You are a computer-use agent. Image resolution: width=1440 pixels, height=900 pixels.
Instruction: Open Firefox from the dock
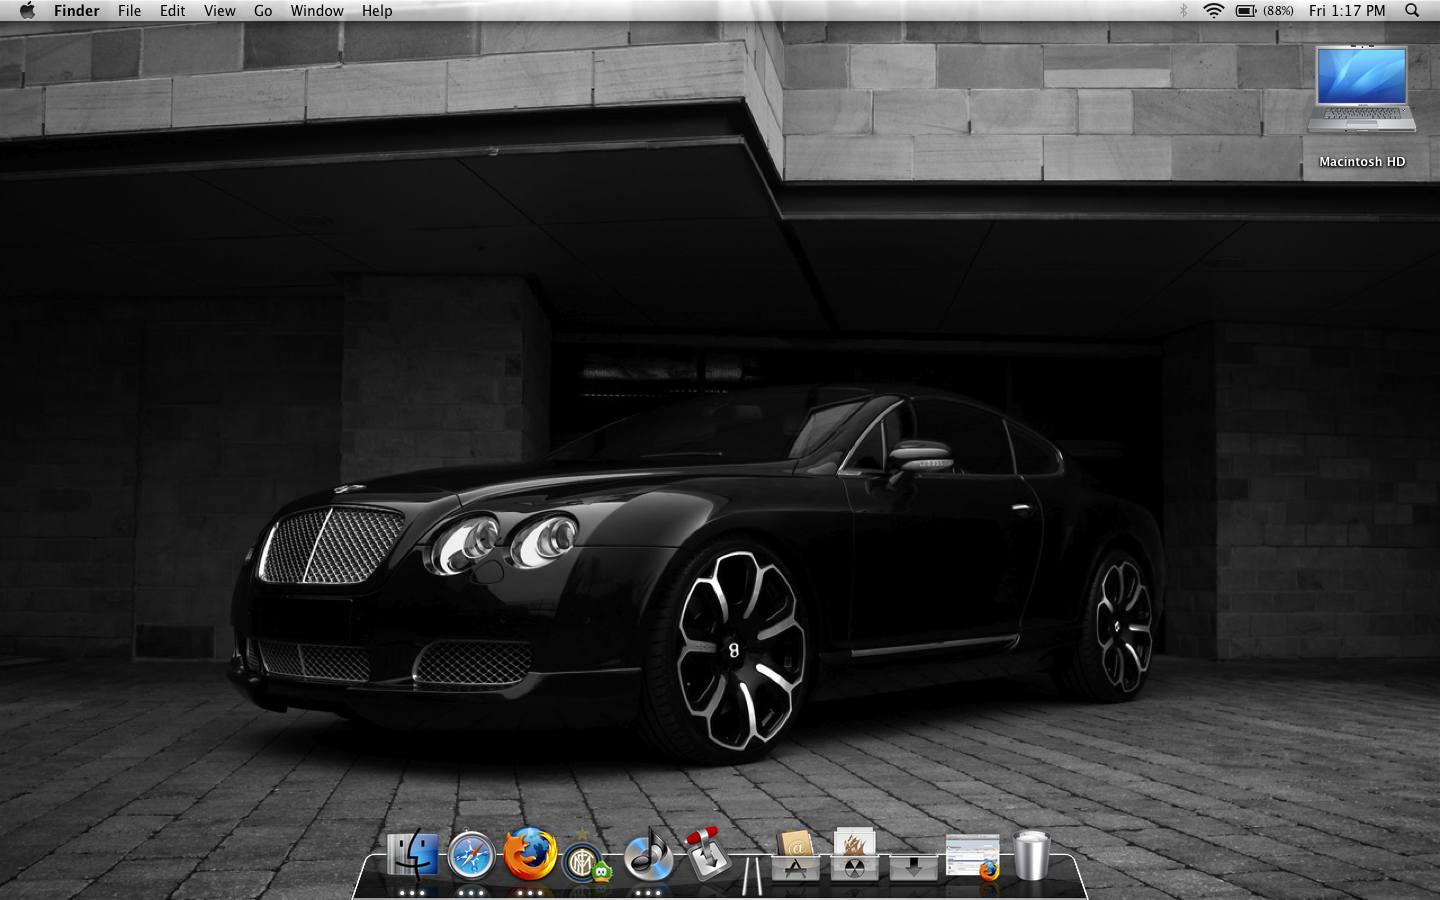529,854
